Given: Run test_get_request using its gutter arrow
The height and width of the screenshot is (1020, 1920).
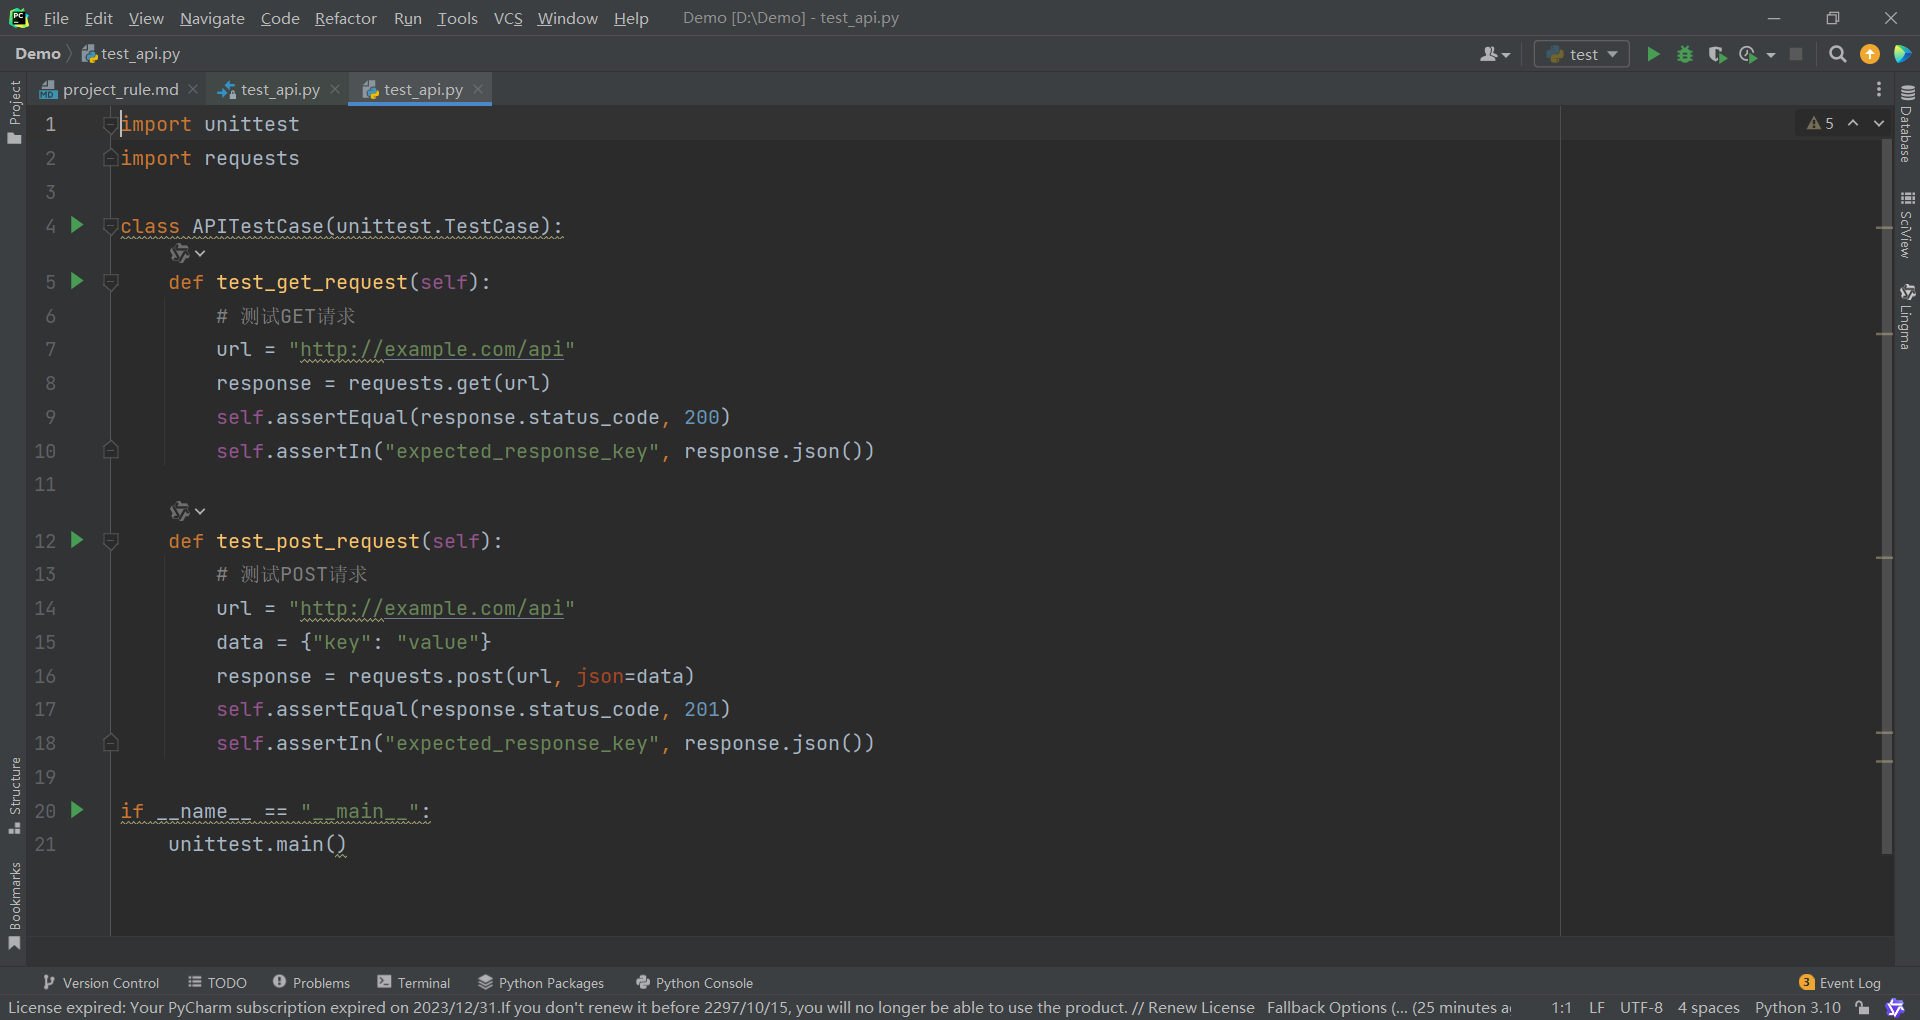Looking at the screenshot, I should (77, 281).
